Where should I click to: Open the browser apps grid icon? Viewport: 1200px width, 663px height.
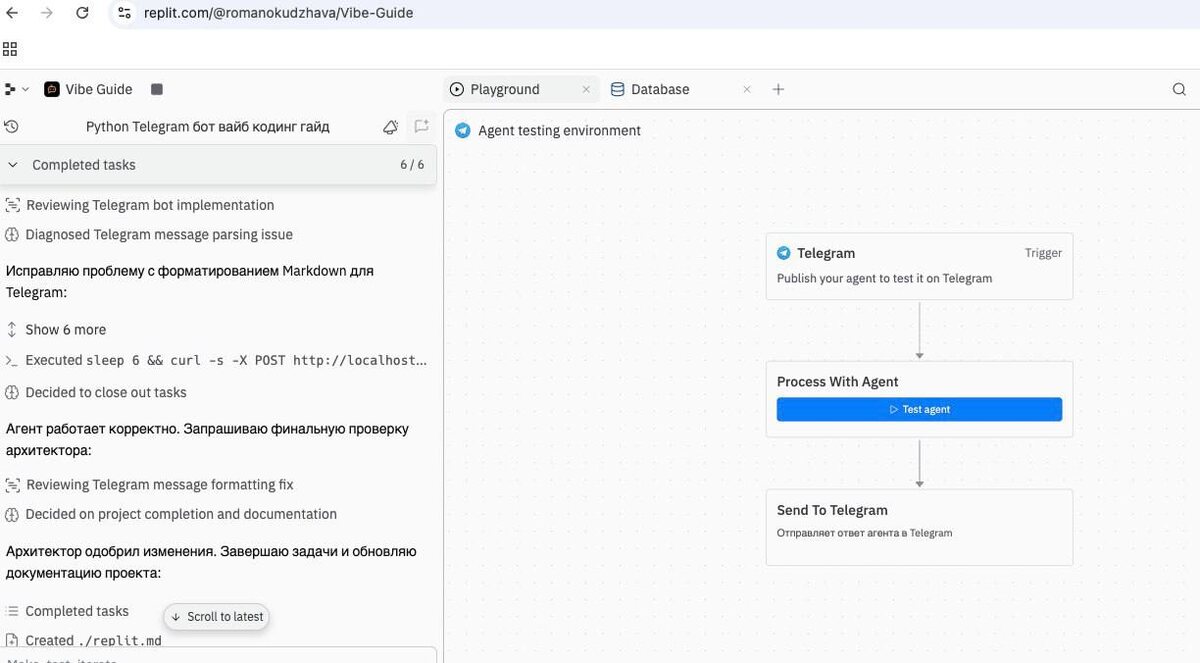point(10,49)
